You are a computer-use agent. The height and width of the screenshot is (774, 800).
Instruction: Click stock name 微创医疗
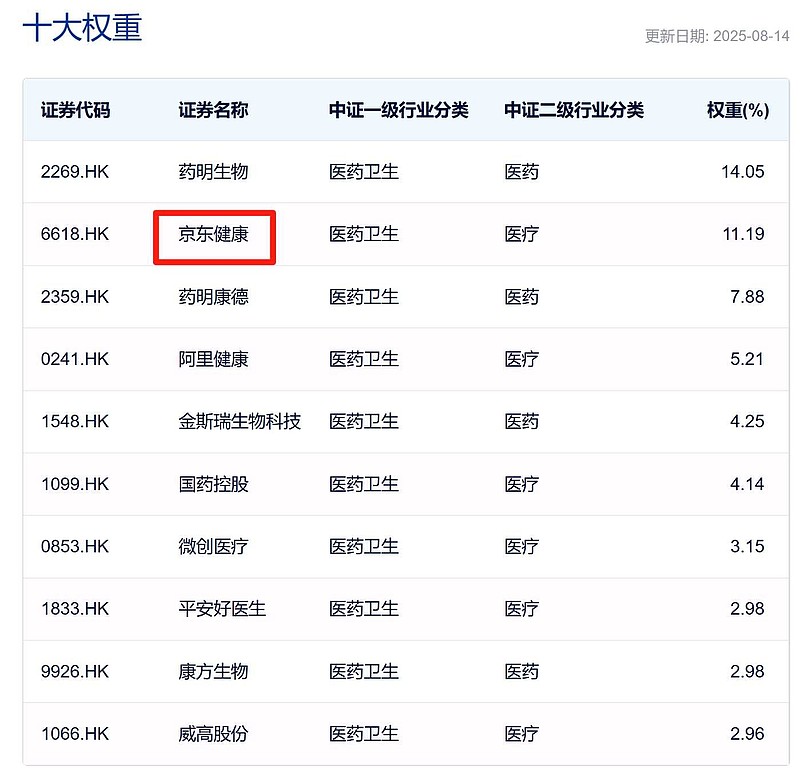213,546
